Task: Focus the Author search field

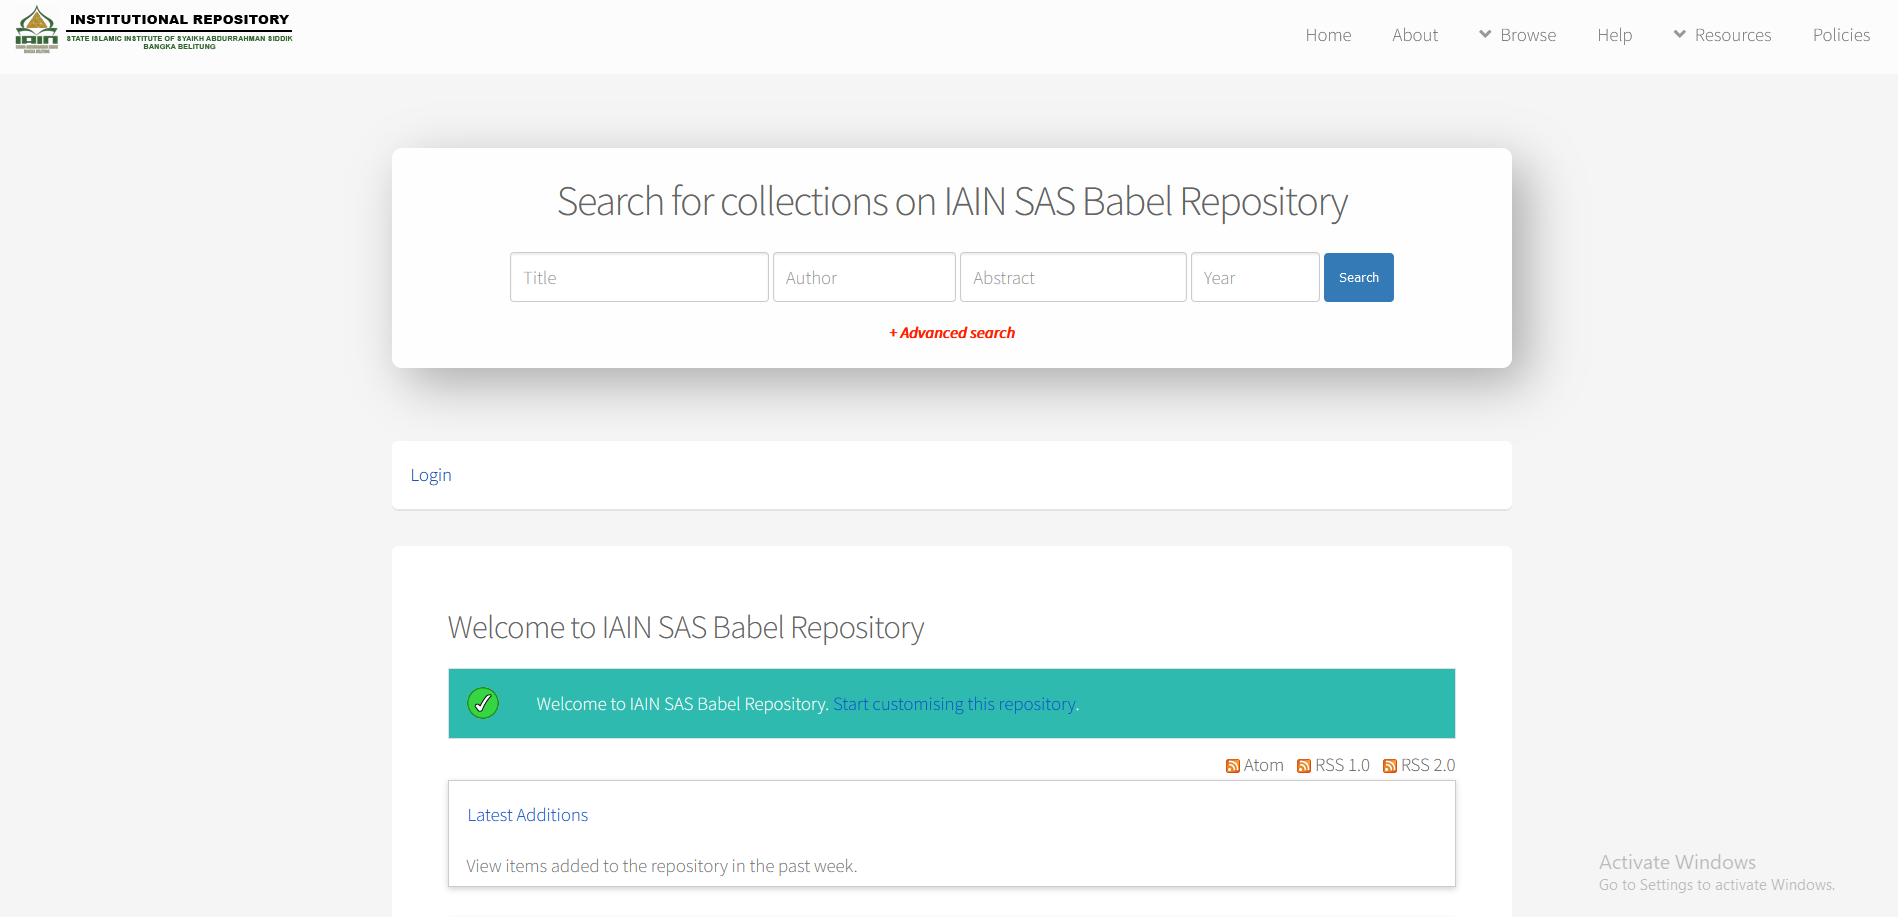Action: point(864,277)
